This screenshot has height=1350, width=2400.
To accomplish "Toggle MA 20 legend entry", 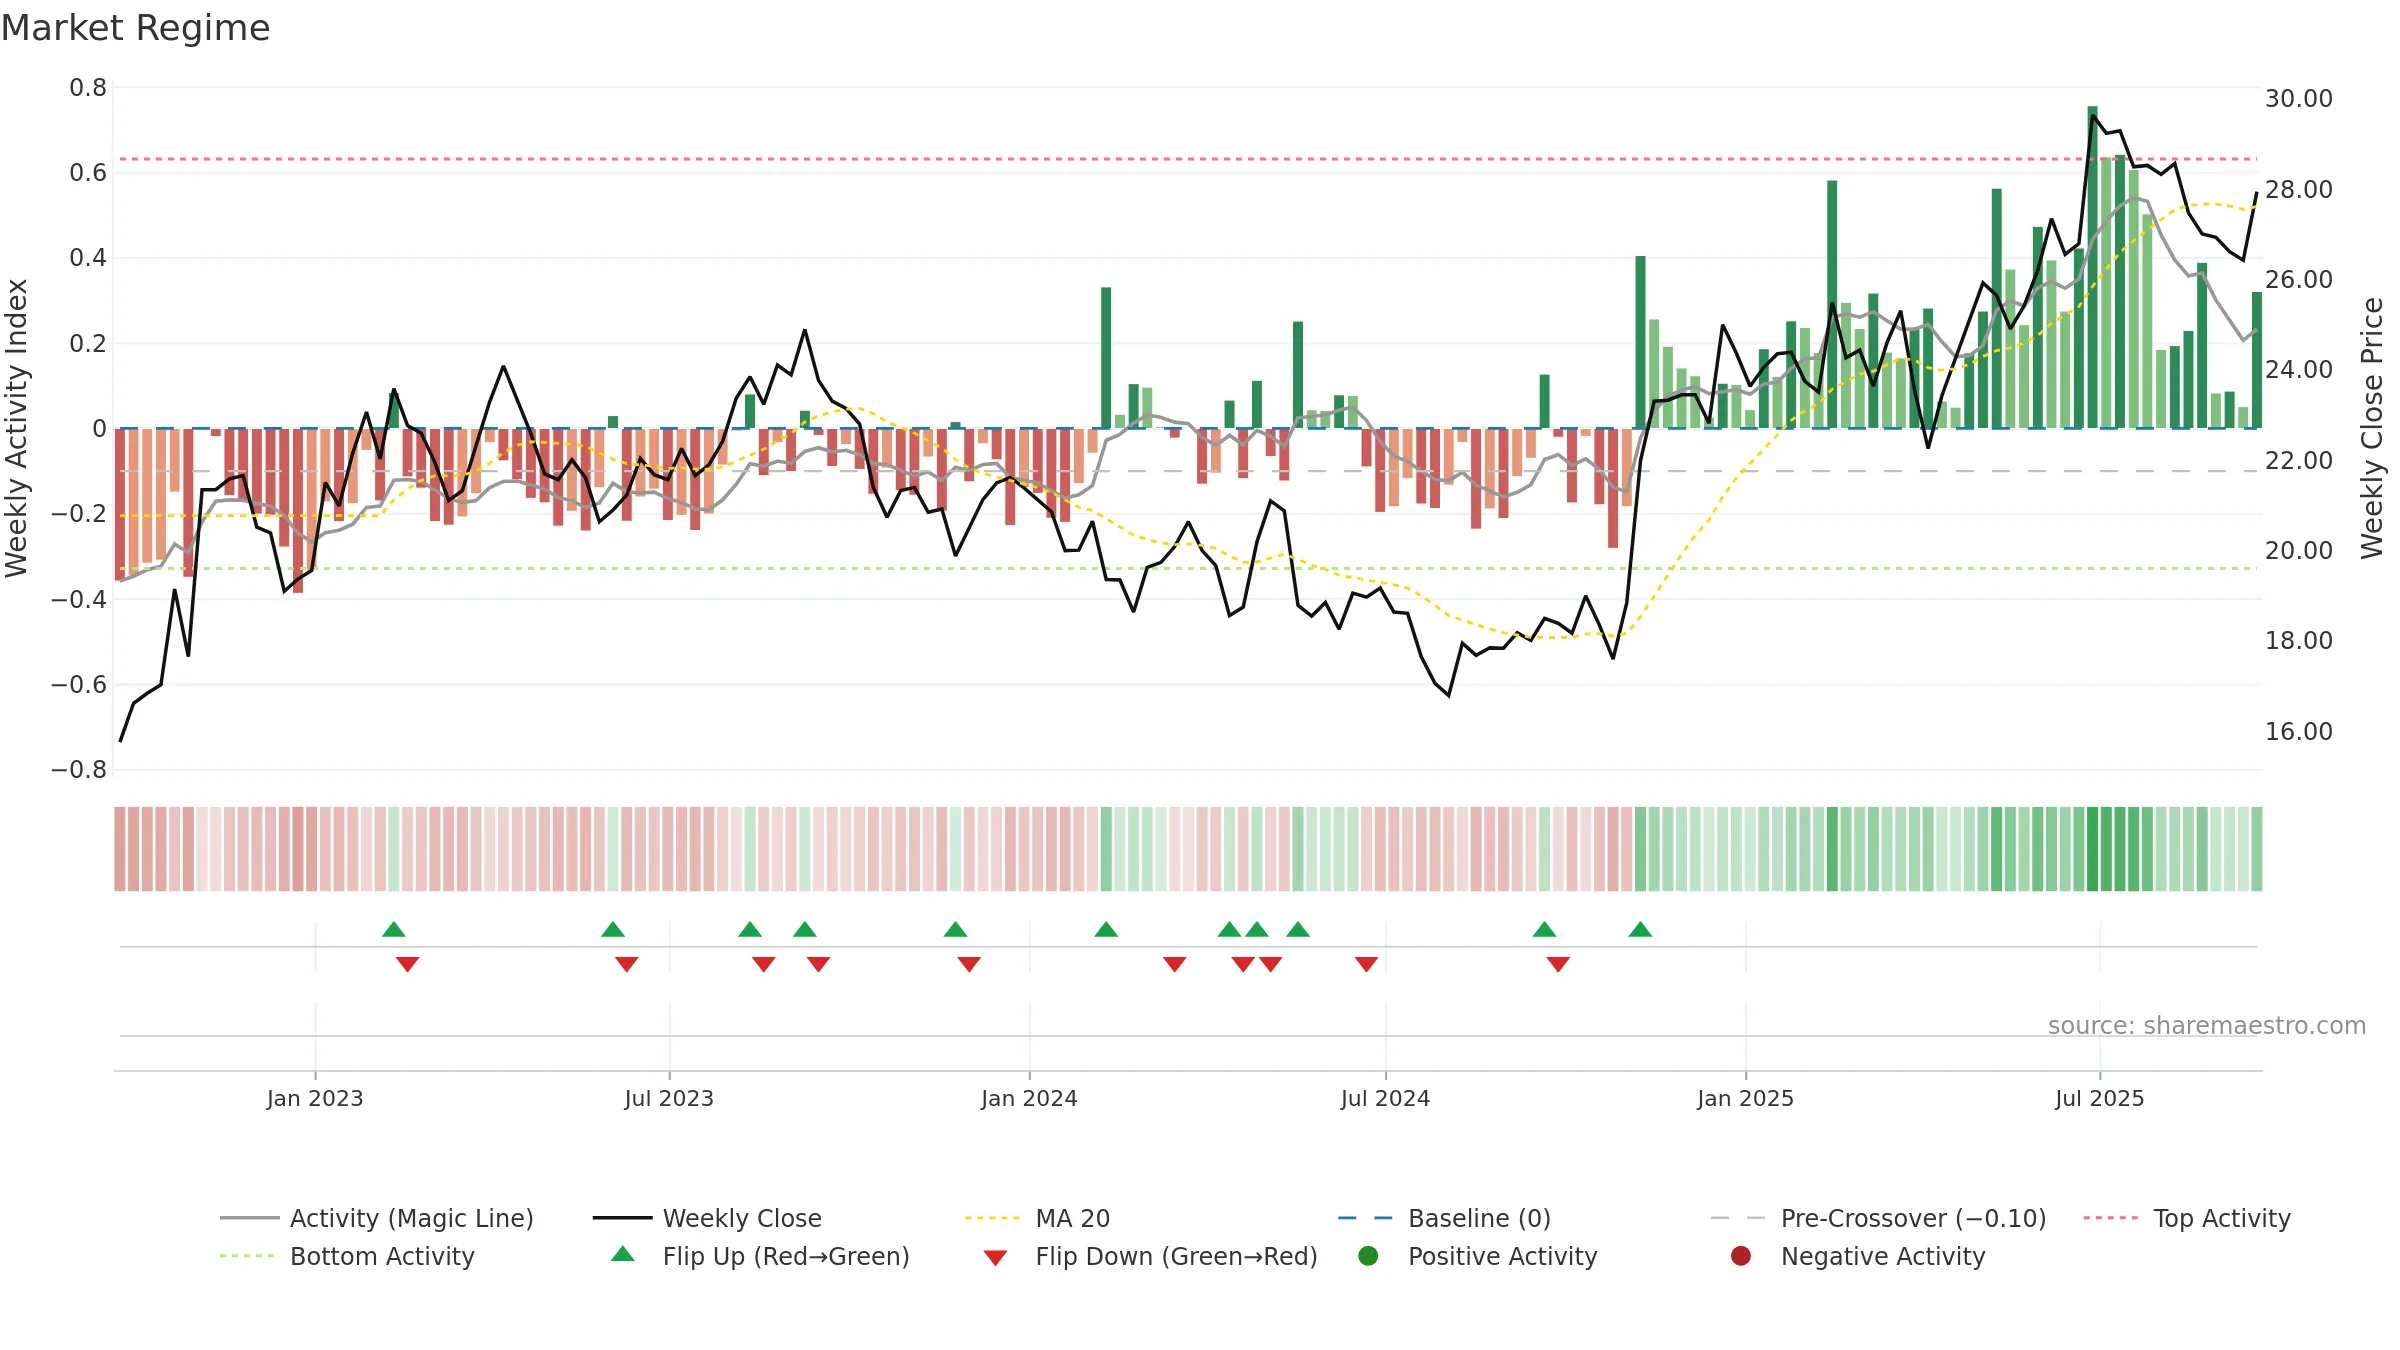I will tap(1037, 1218).
